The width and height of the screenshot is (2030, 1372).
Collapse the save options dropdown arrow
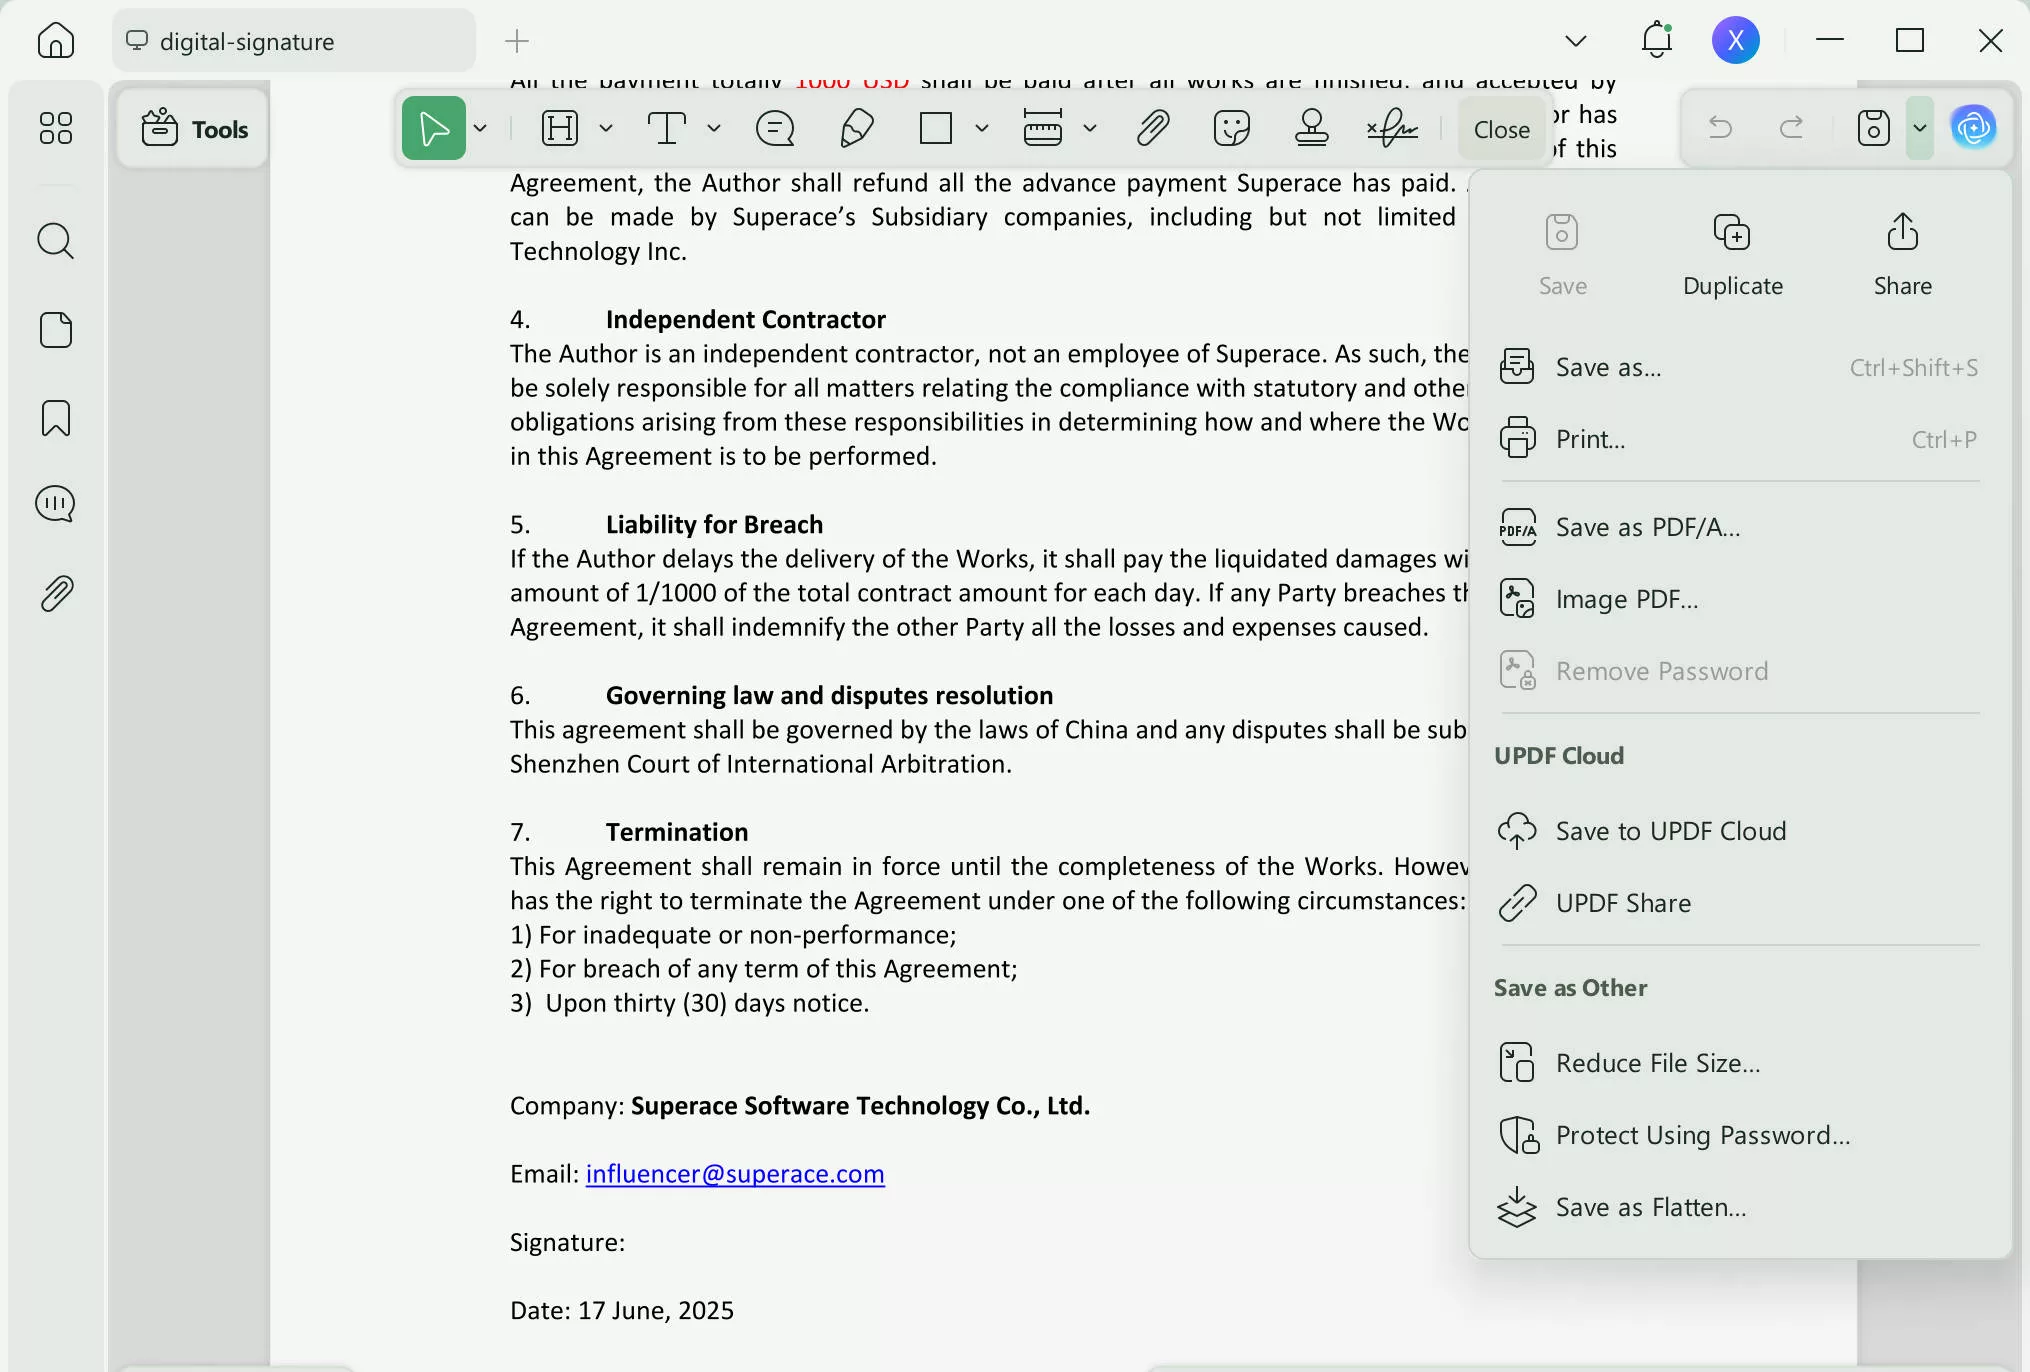1919,128
